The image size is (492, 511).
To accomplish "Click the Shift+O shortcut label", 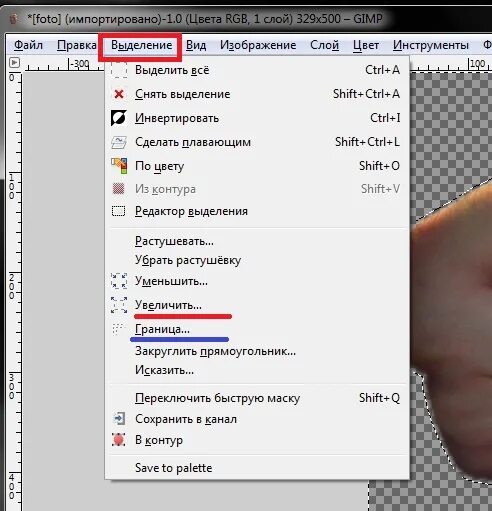I will tap(379, 166).
